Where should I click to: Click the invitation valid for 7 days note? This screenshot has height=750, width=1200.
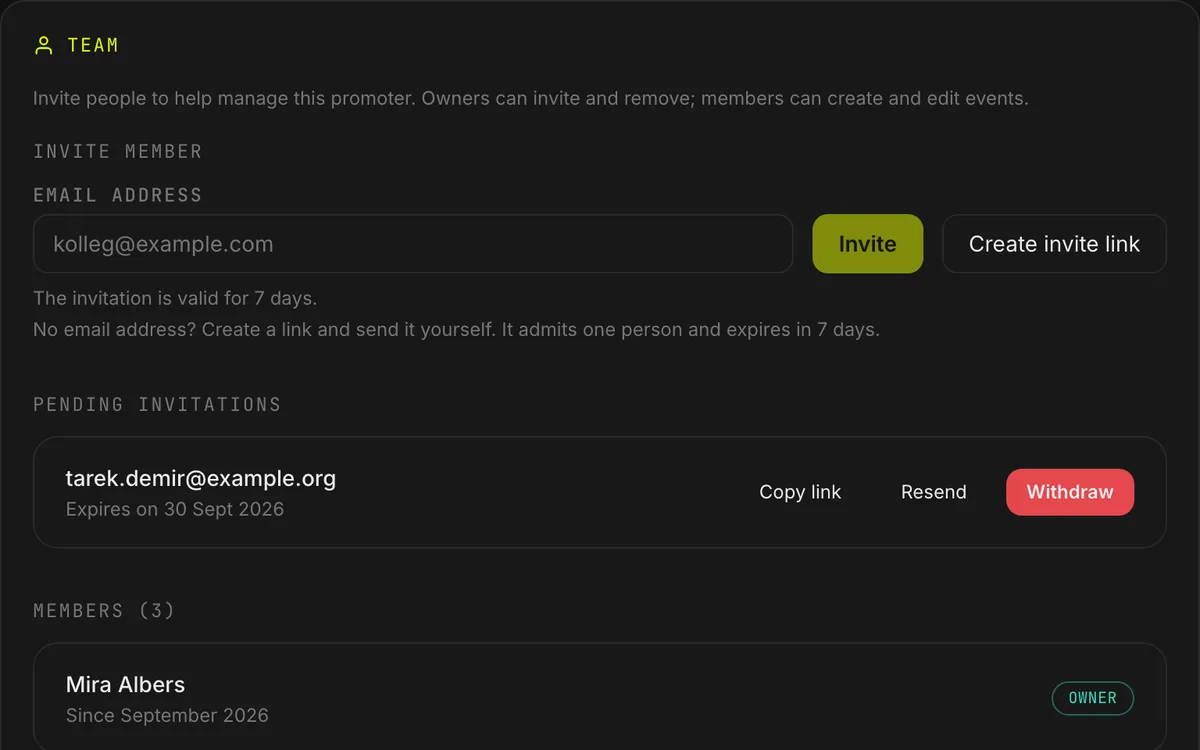pos(175,298)
